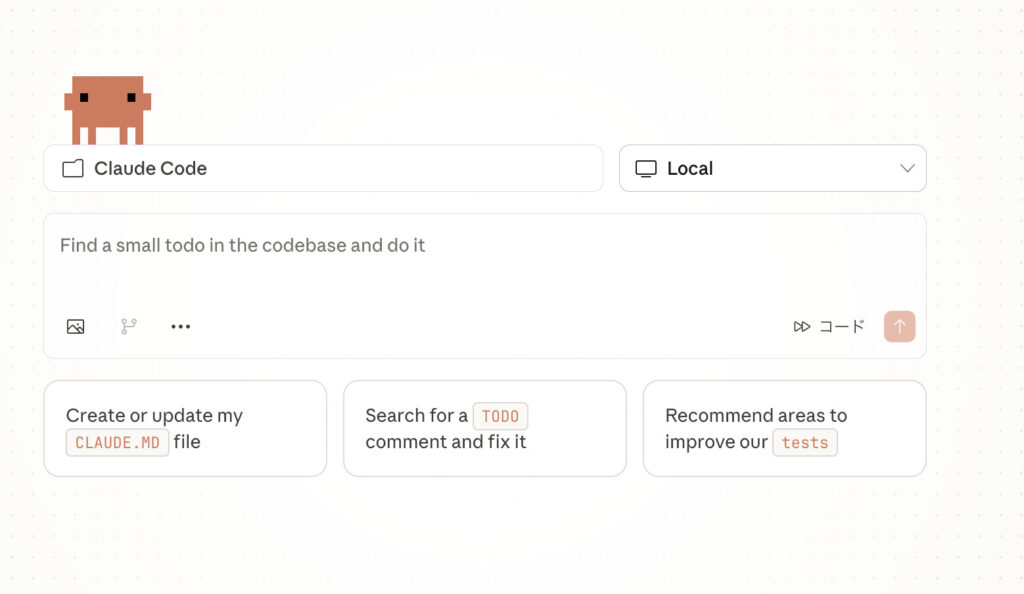
Task: Click the tests code chip
Action: click(805, 442)
